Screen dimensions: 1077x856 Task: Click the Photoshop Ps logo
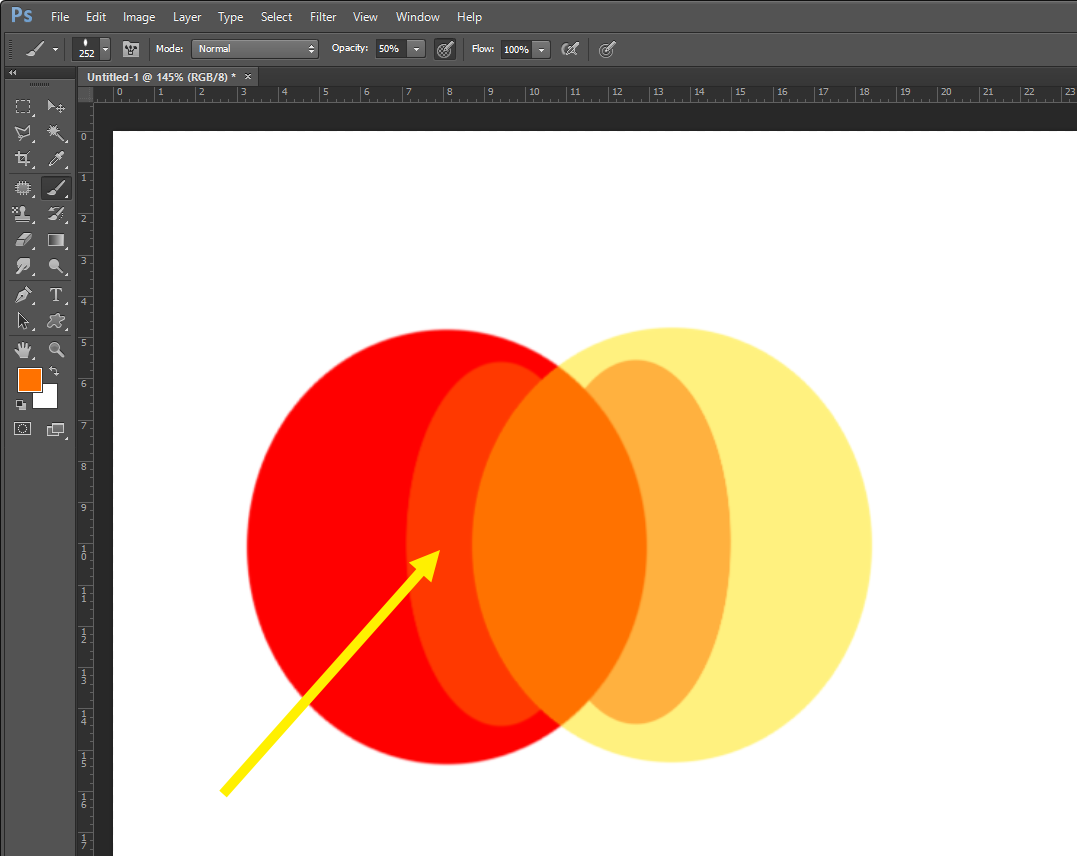click(x=22, y=15)
